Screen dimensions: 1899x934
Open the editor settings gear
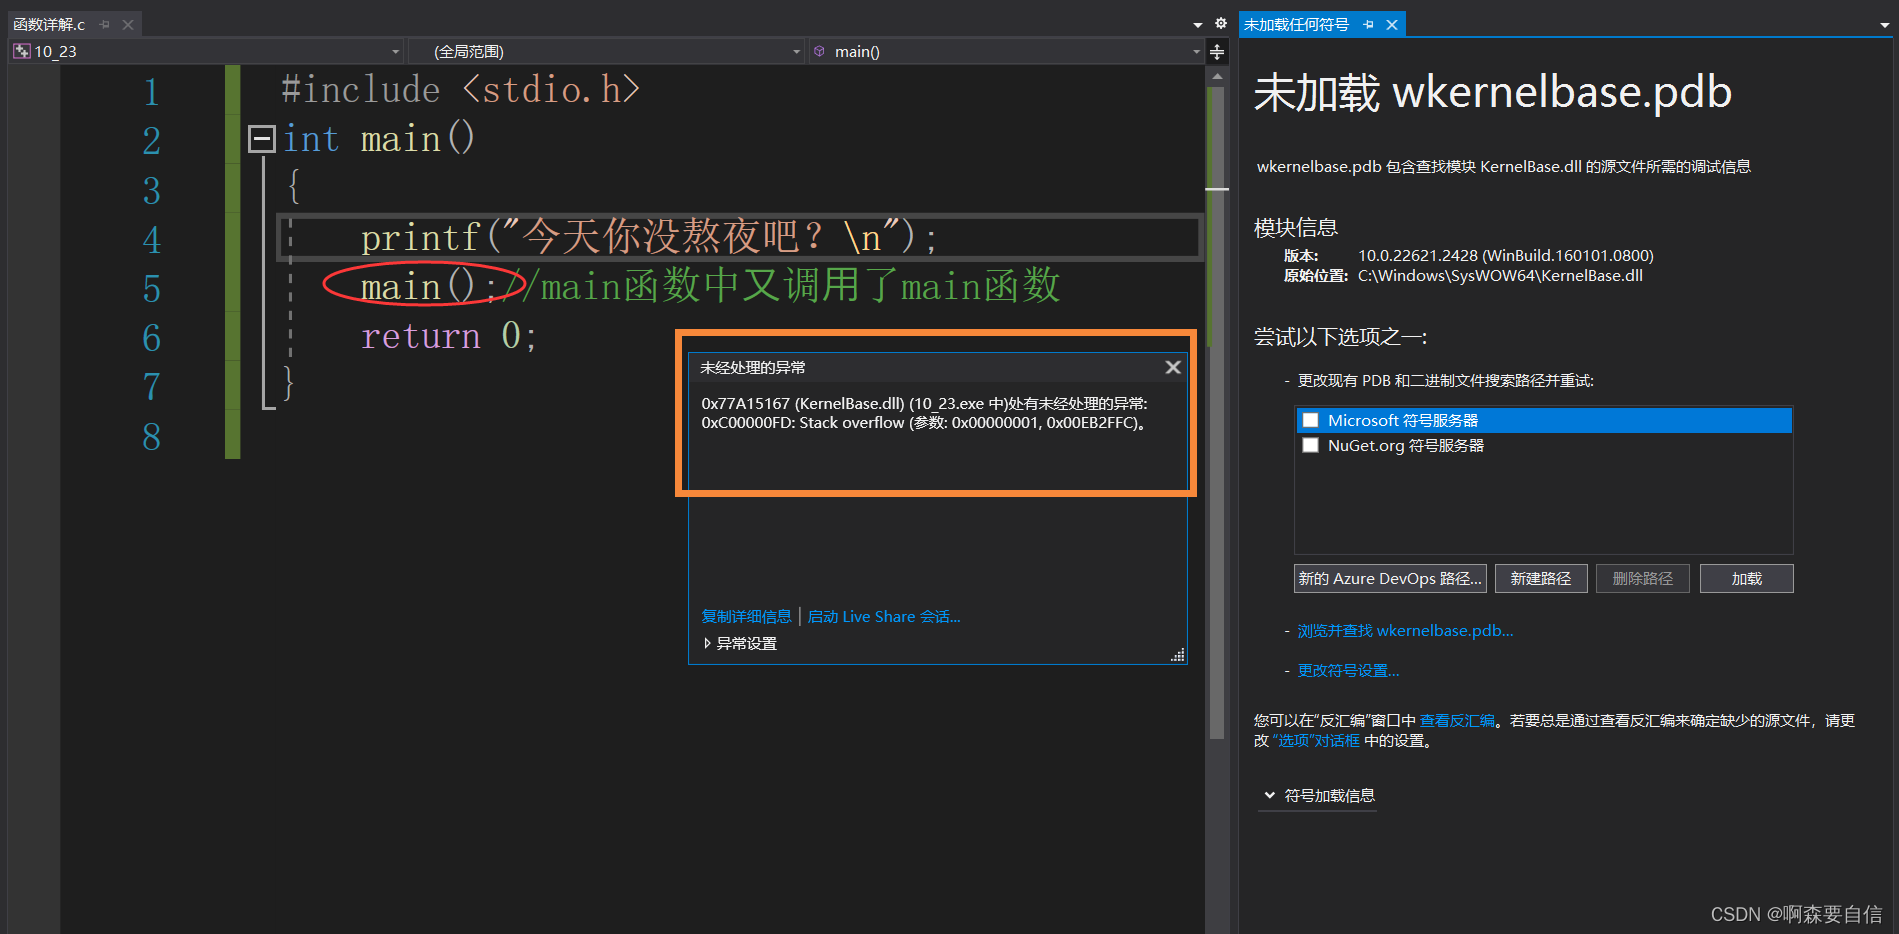coord(1221,23)
